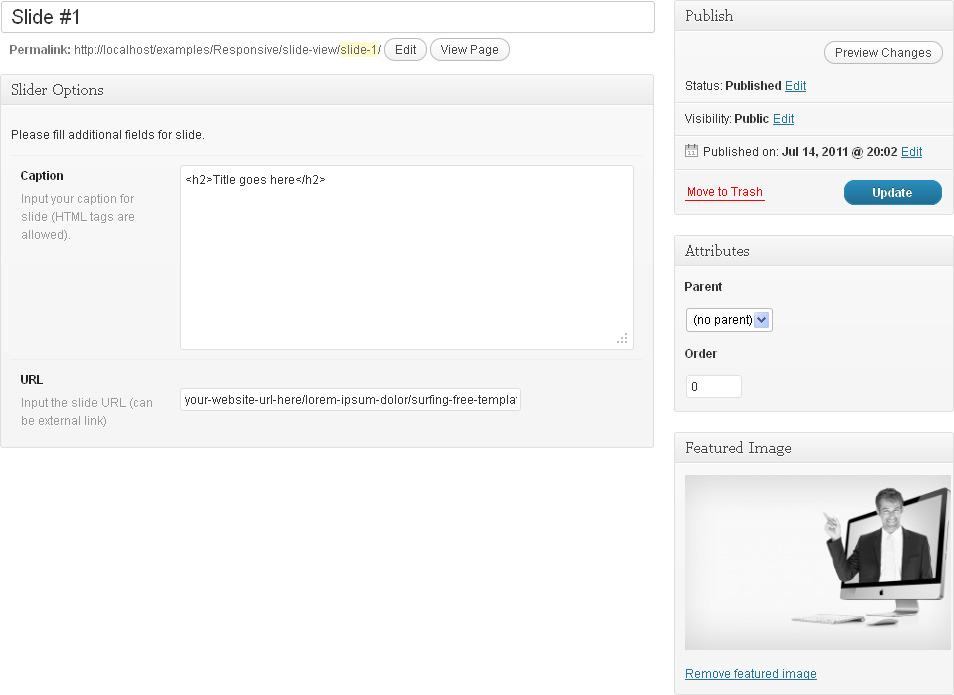Click Remove featured image link
954x695 pixels.
750,674
